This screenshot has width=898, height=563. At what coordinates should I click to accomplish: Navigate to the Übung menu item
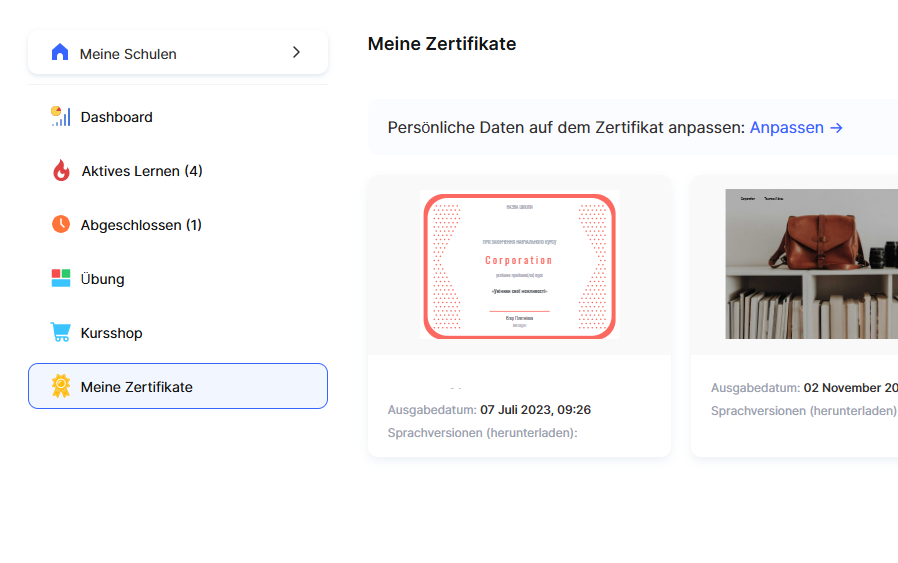[103, 279]
